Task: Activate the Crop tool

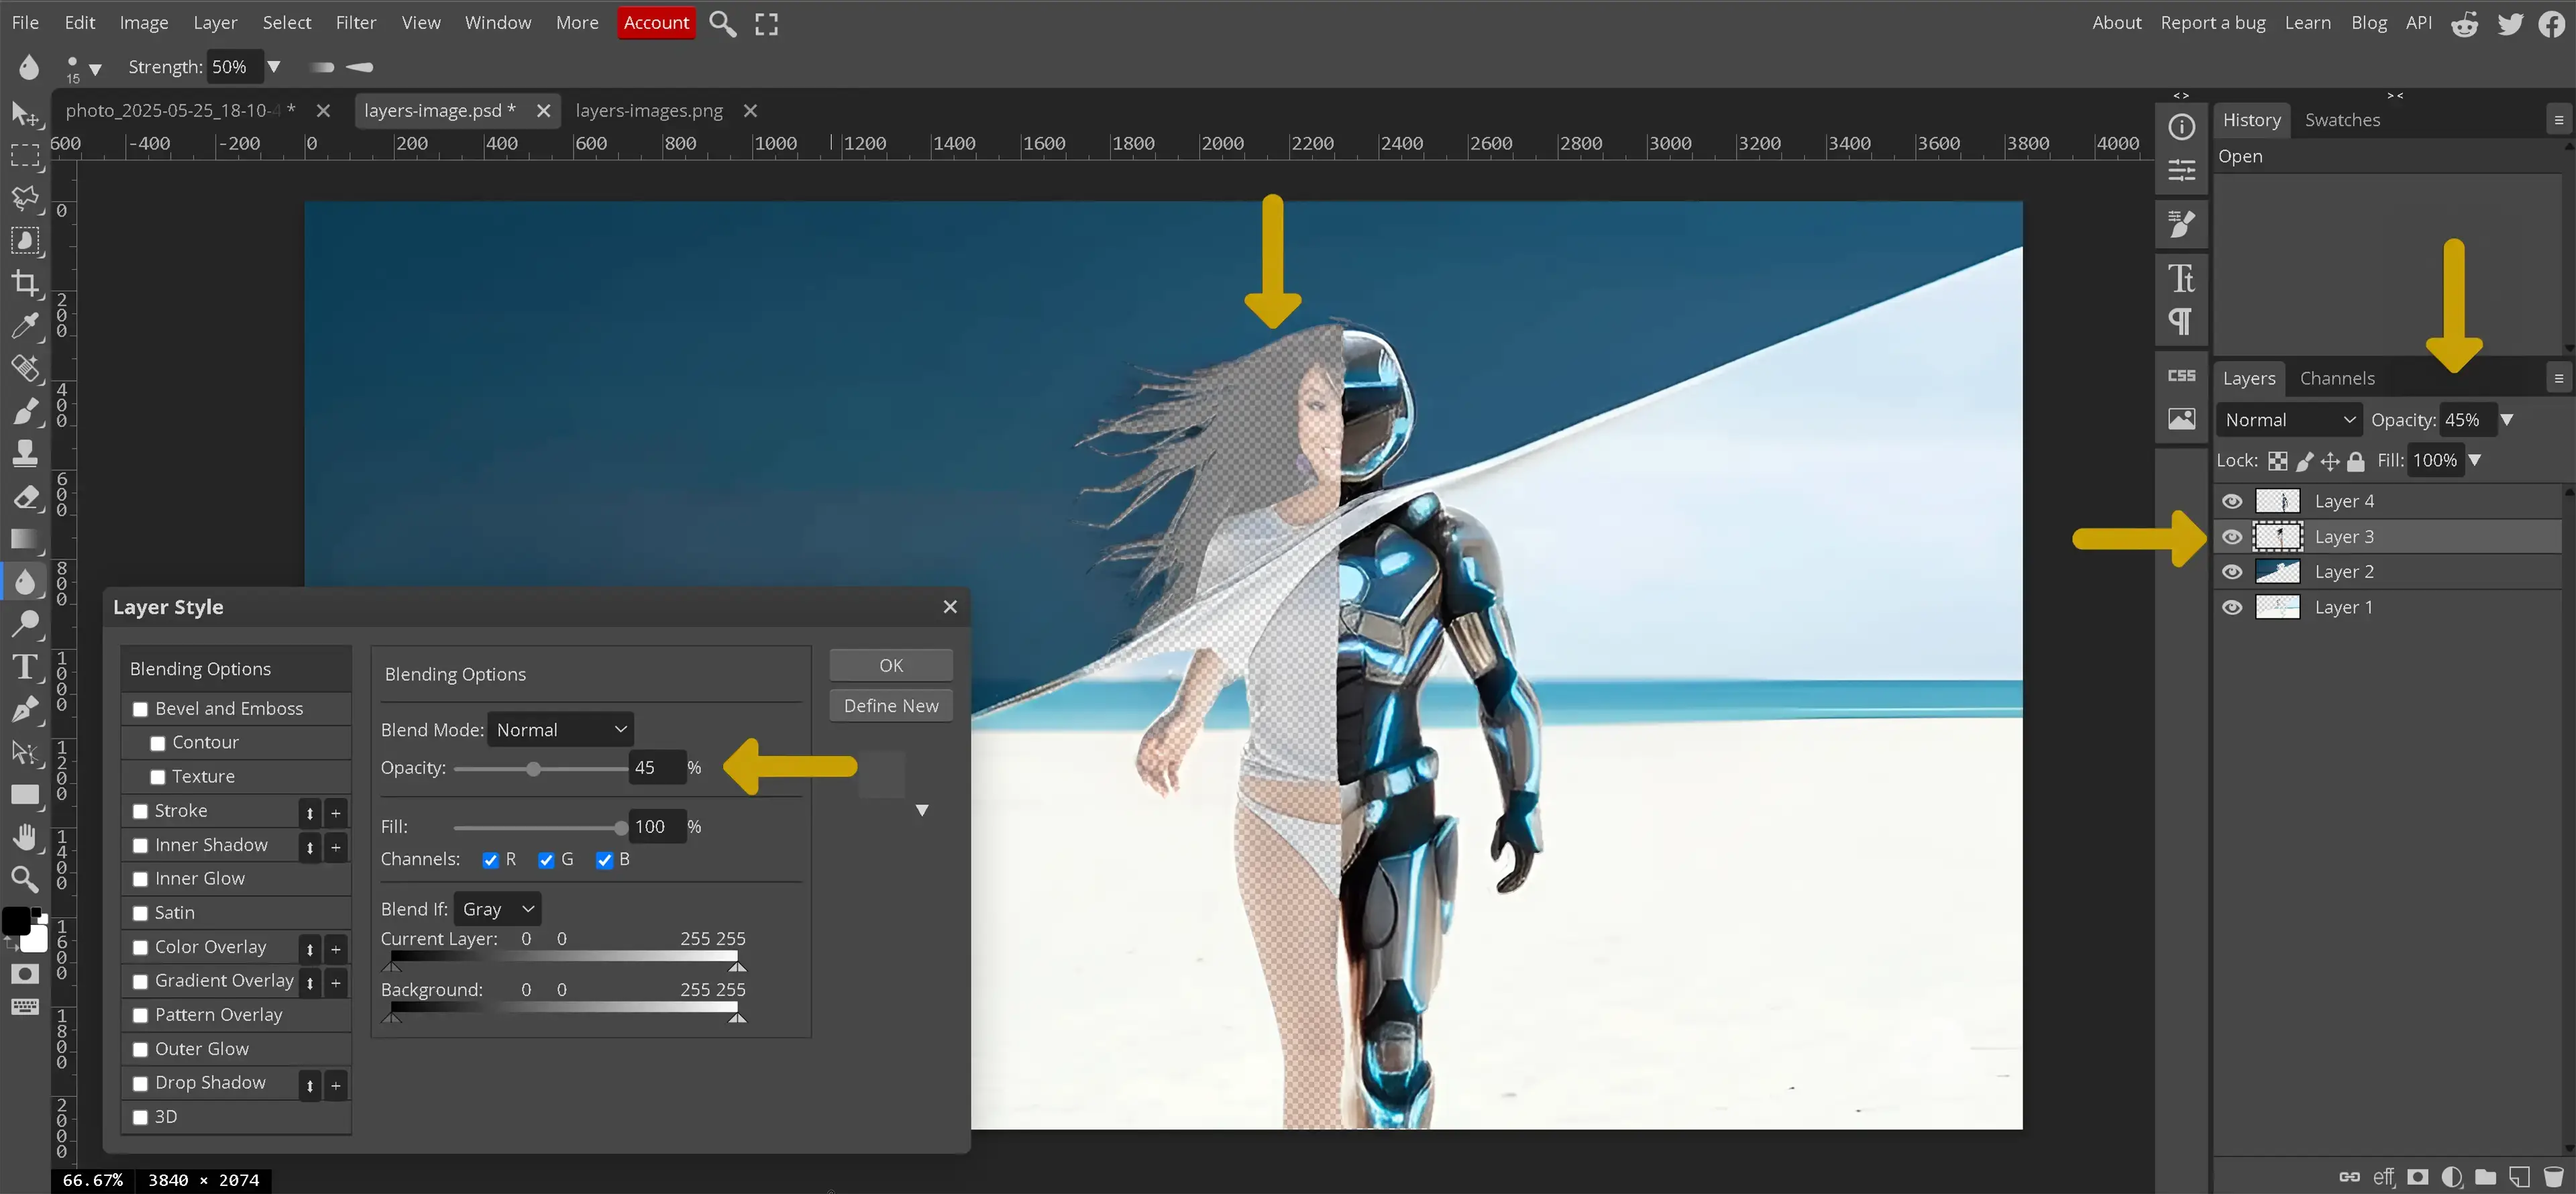Action: click(x=24, y=283)
